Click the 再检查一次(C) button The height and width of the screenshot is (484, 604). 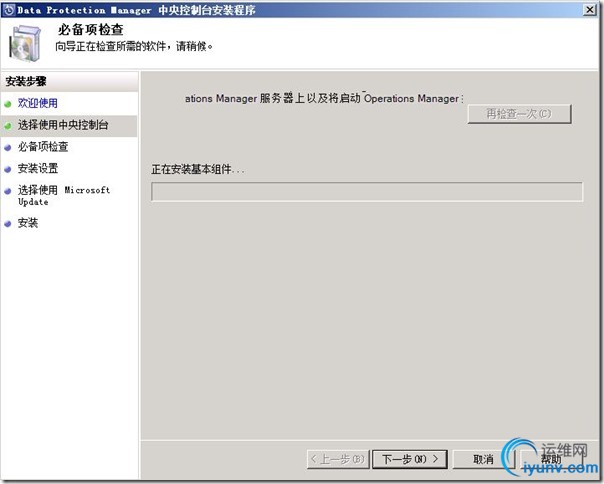pyautogui.click(x=519, y=114)
